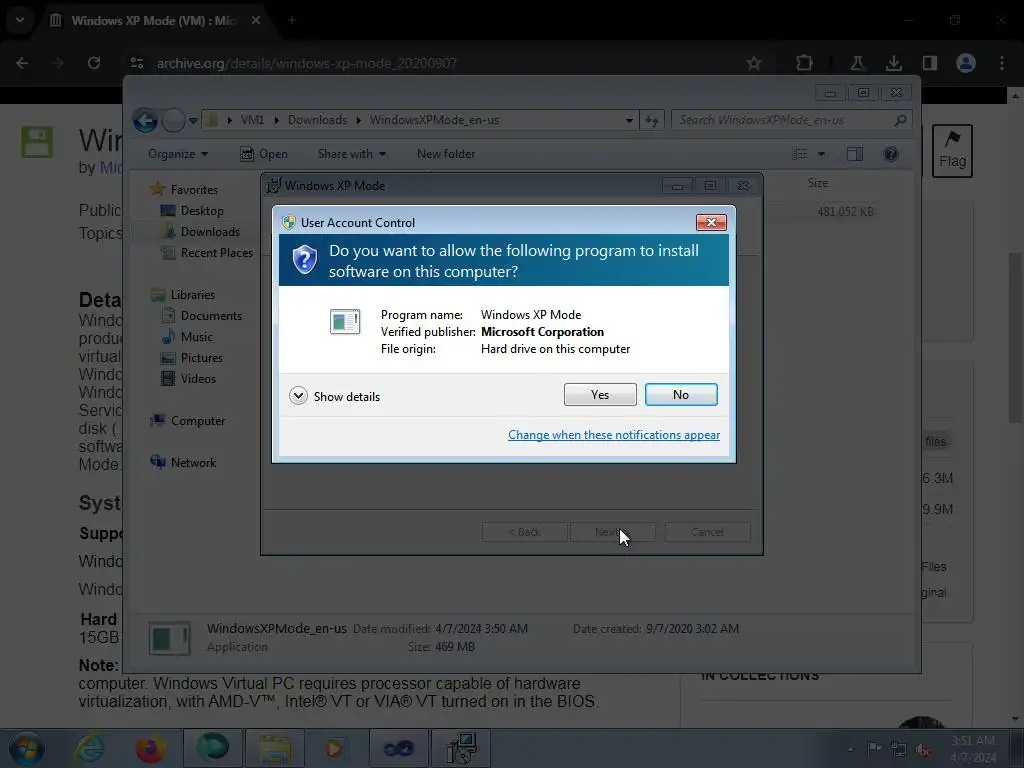Screen dimensions: 1024x768
Task: Open the view options dropdown arrow
Action: coord(822,154)
